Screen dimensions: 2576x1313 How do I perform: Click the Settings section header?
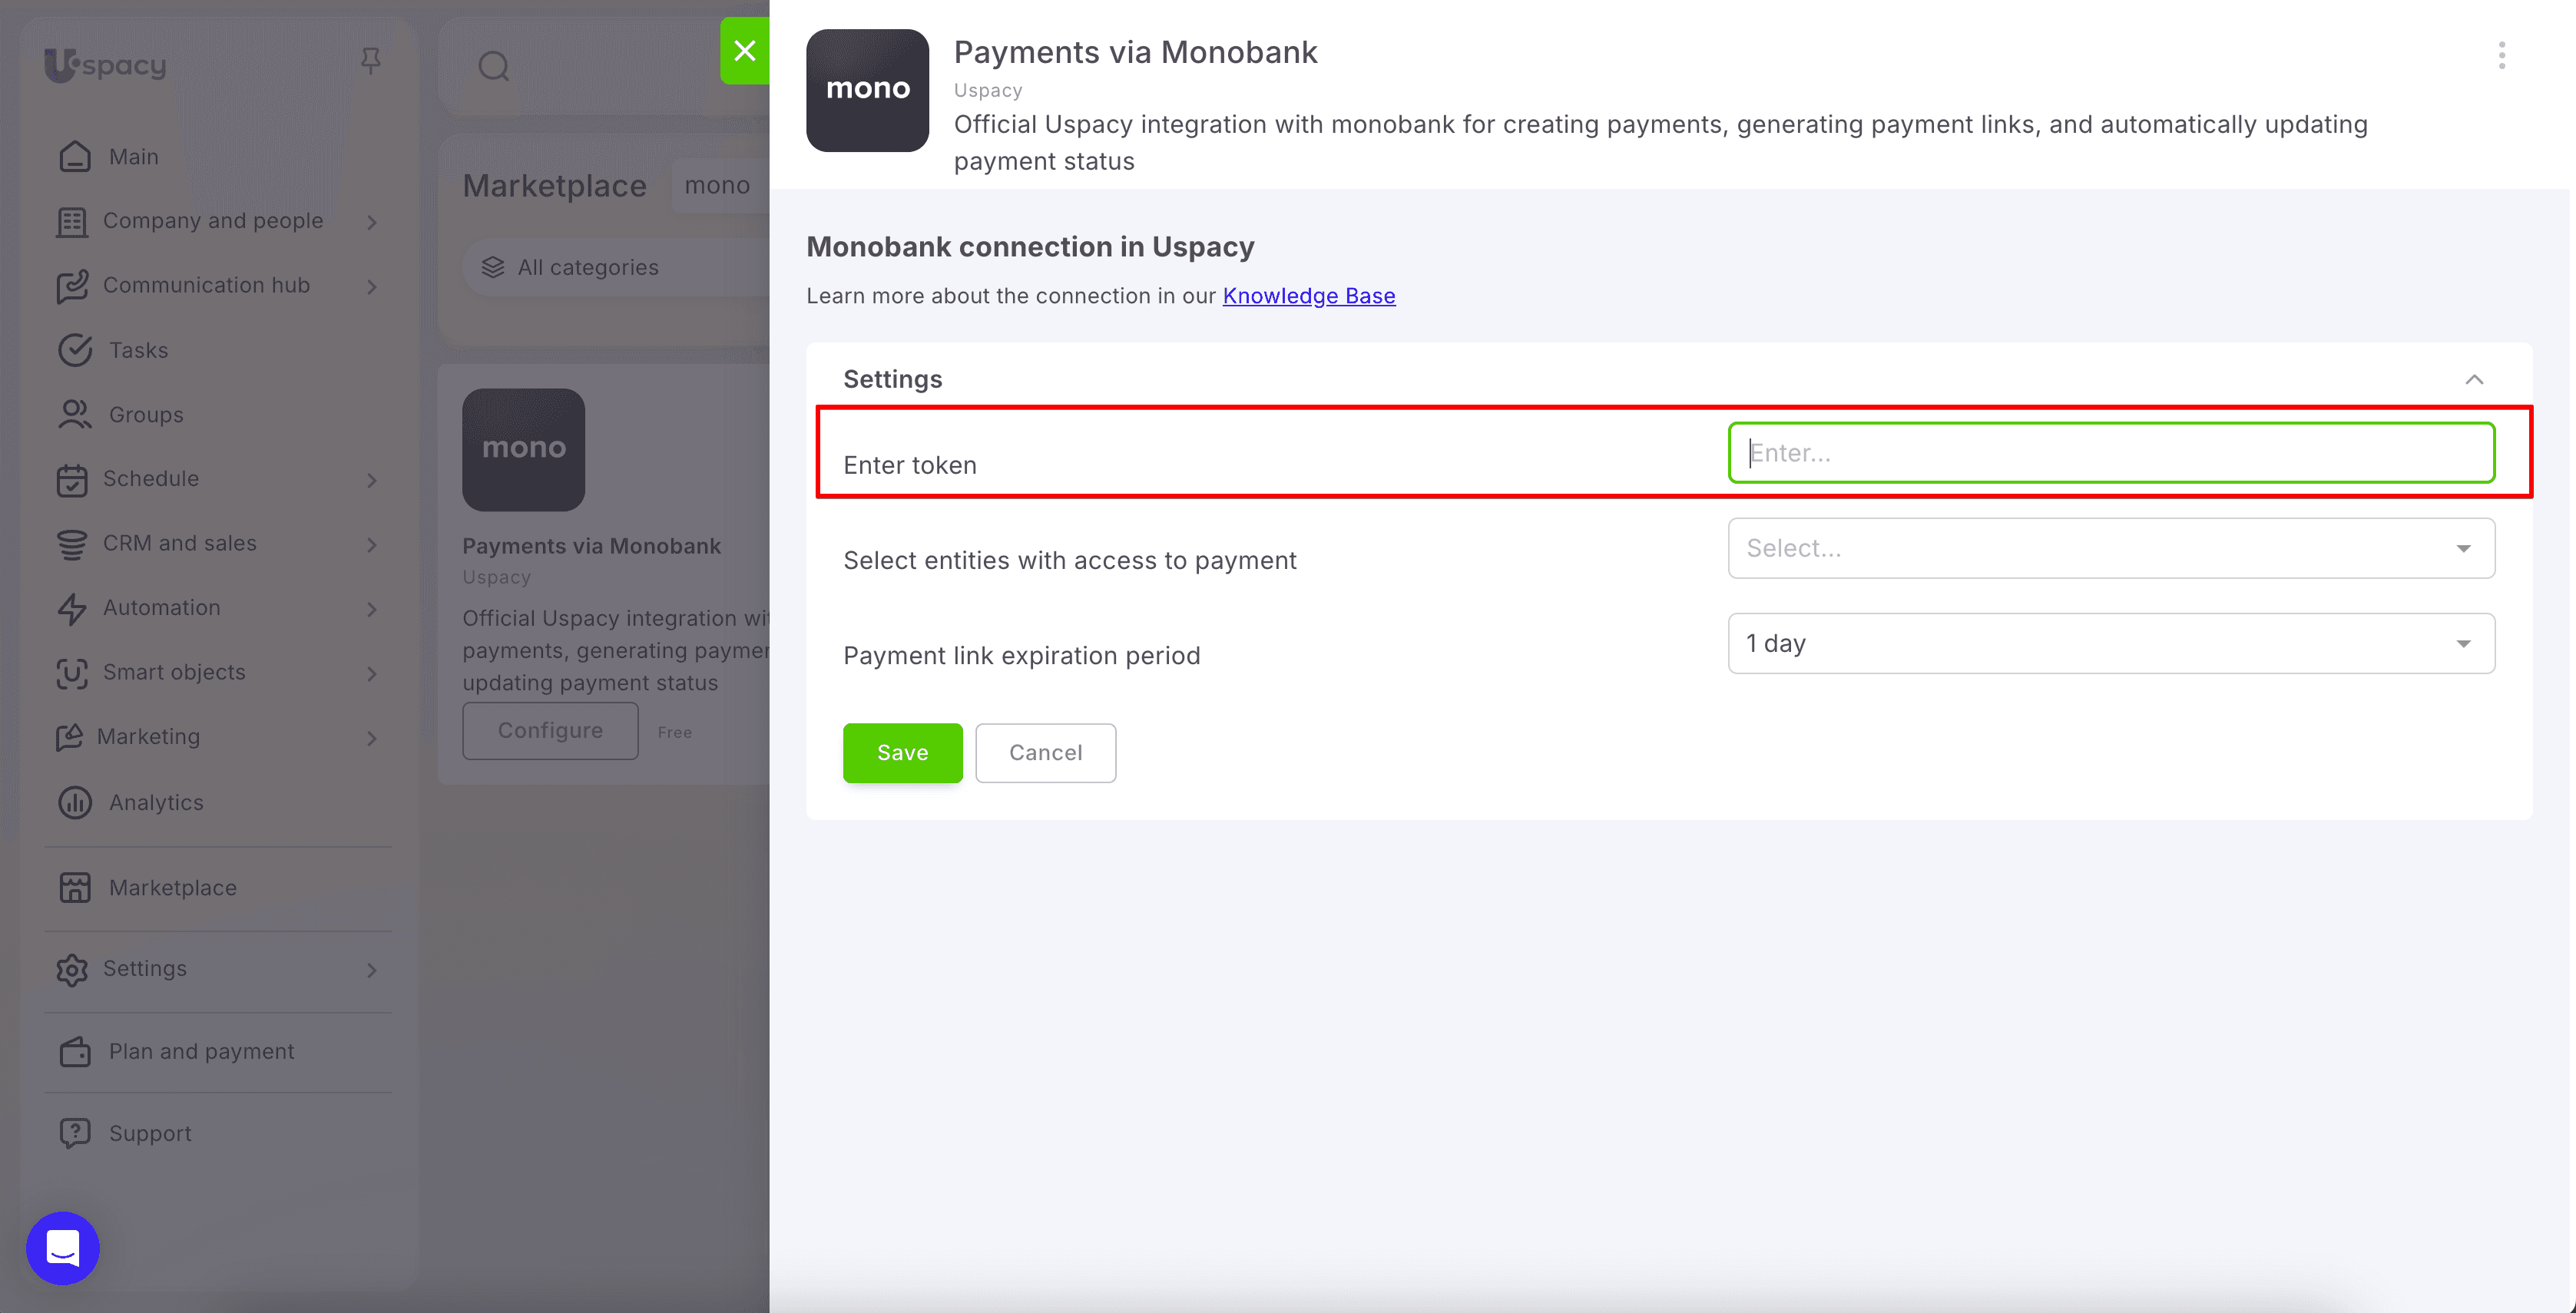[893, 379]
